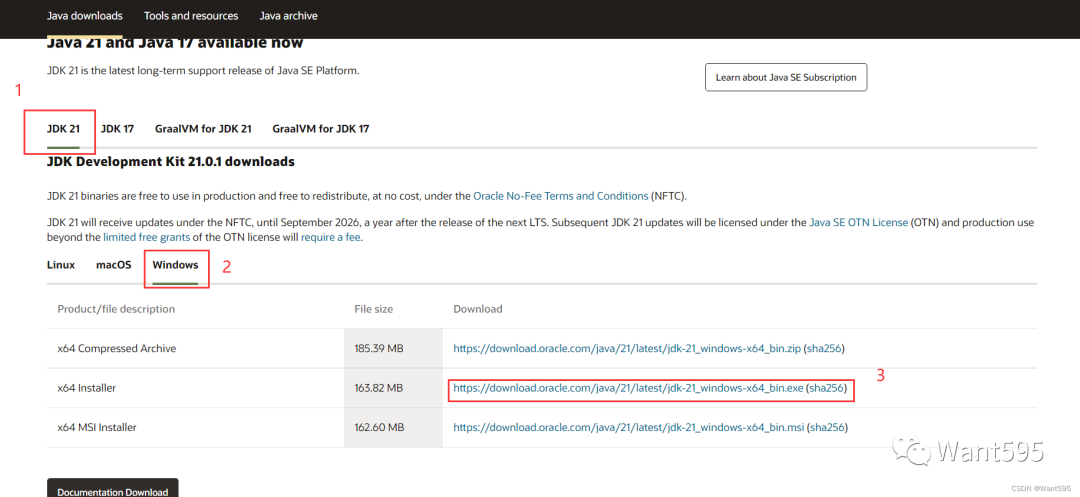Open the Java archive nav tab
1080x497 pixels.
tap(289, 15)
